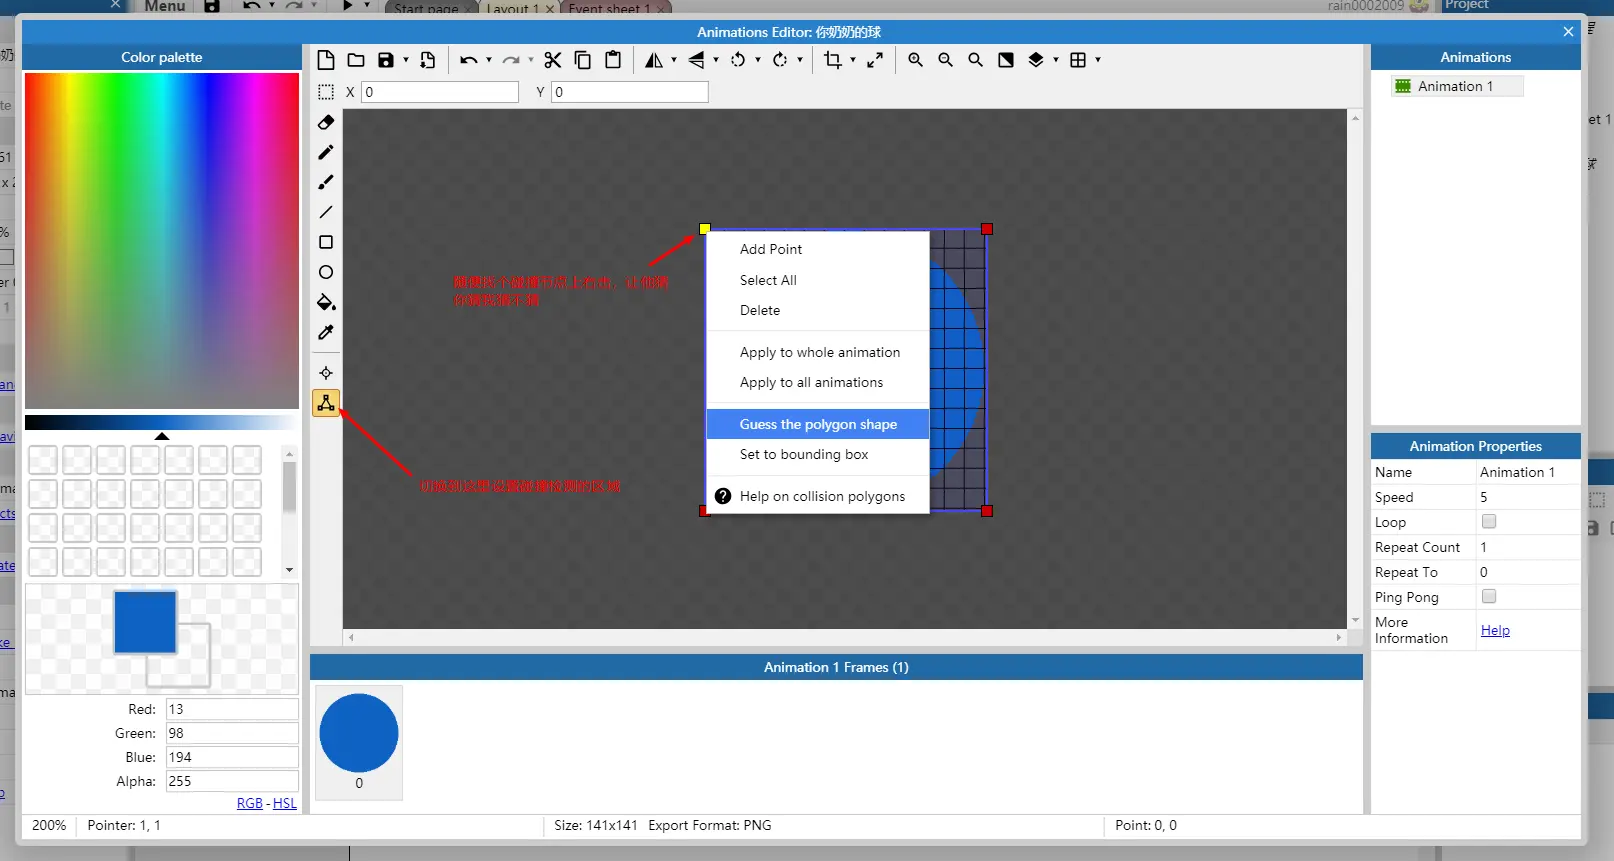Screen dimensions: 1614x861
Task: Click the Copy icon in toolbar
Action: pos(583,60)
